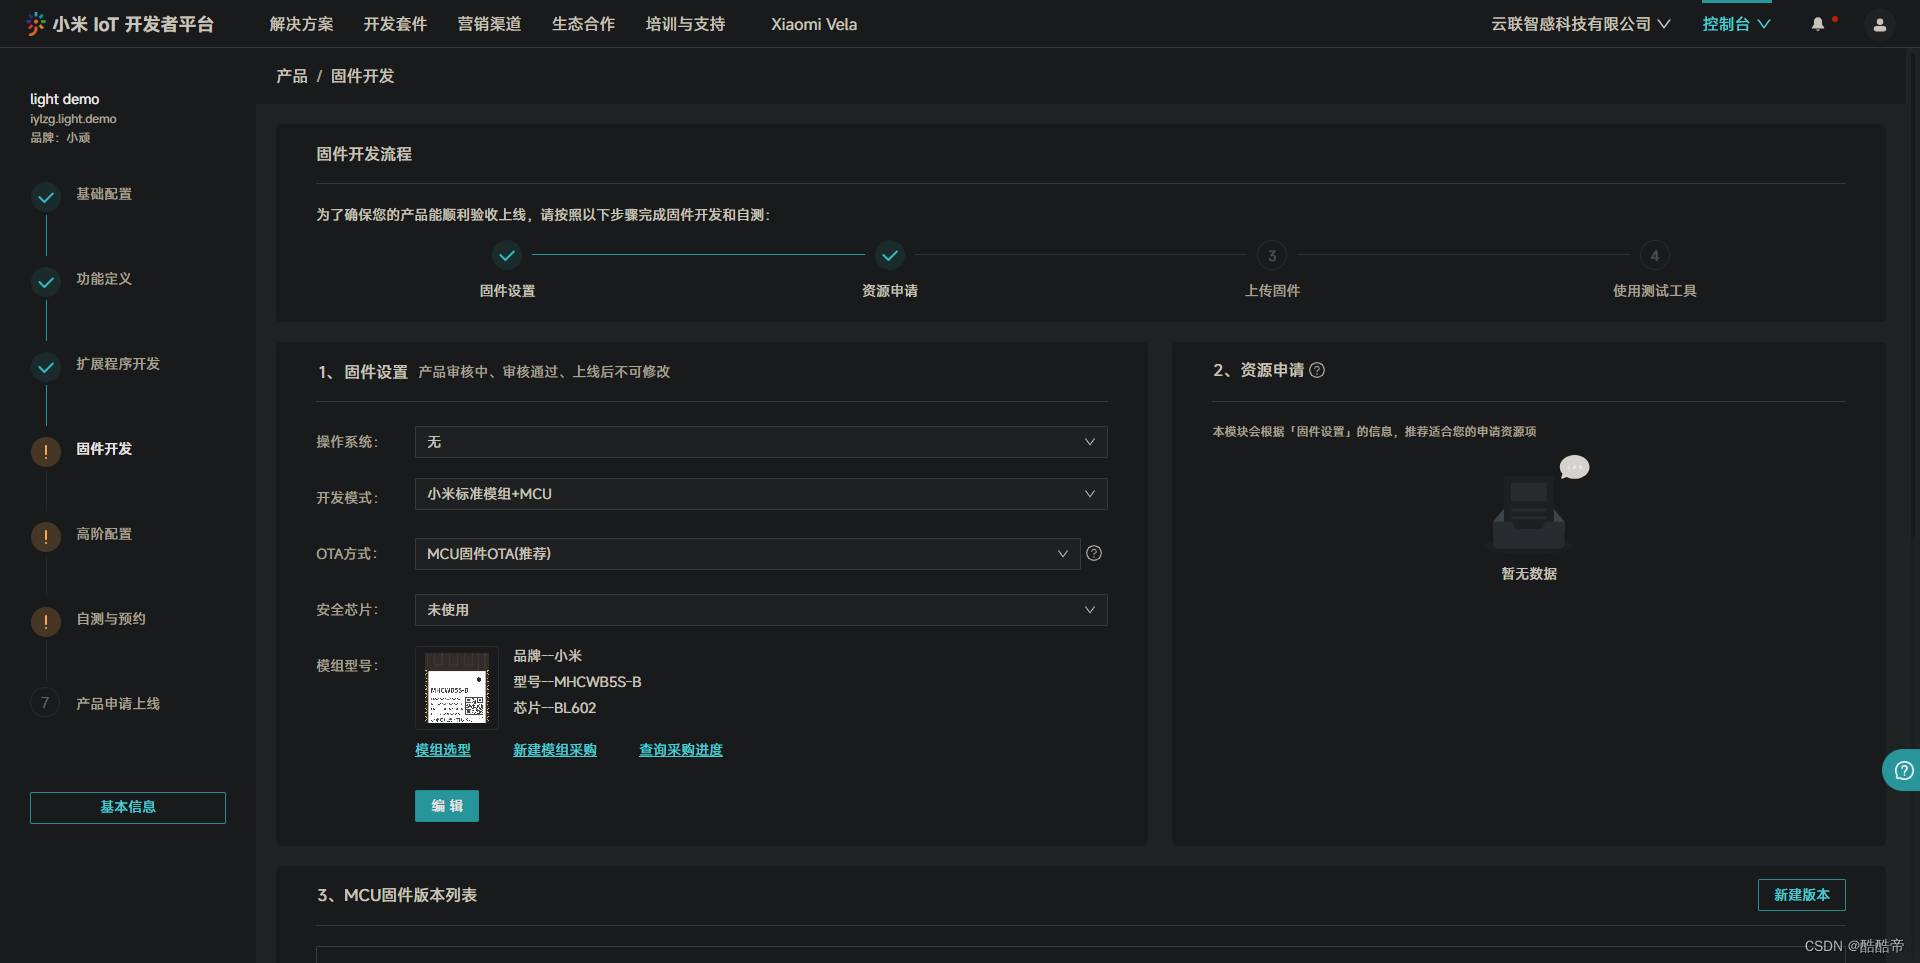
Task: Click the 暂无数据 text
Action: pyautogui.click(x=1529, y=574)
